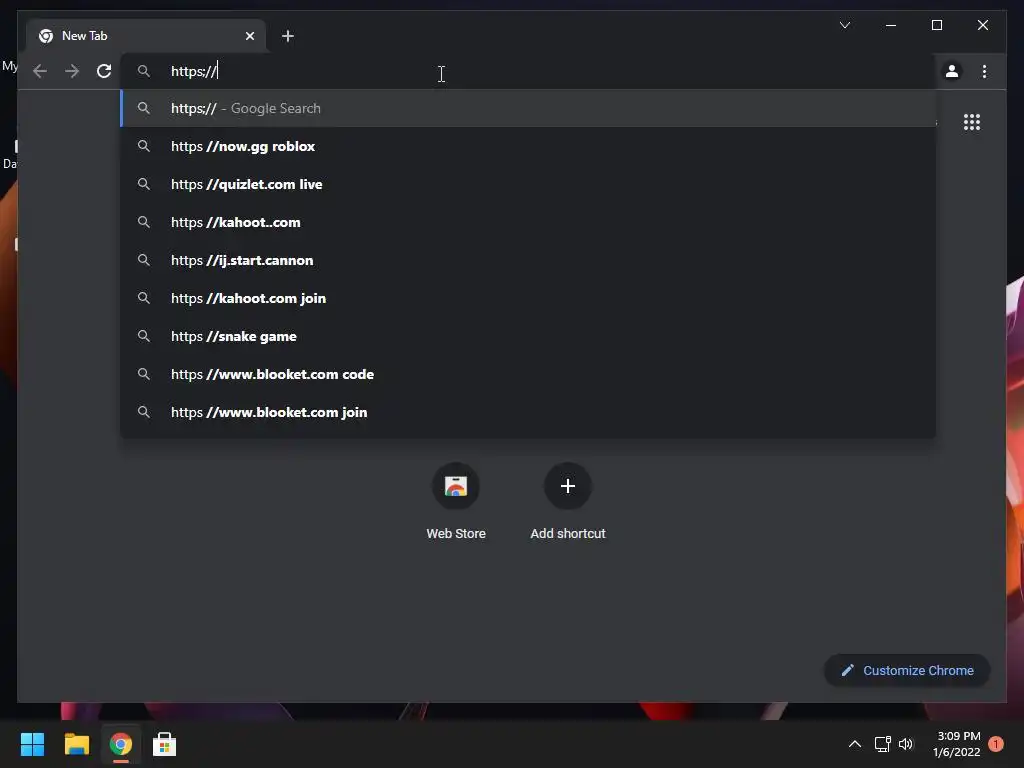Select suggestion "https //now.gg roblox"
1024x768 pixels.
click(x=528, y=146)
